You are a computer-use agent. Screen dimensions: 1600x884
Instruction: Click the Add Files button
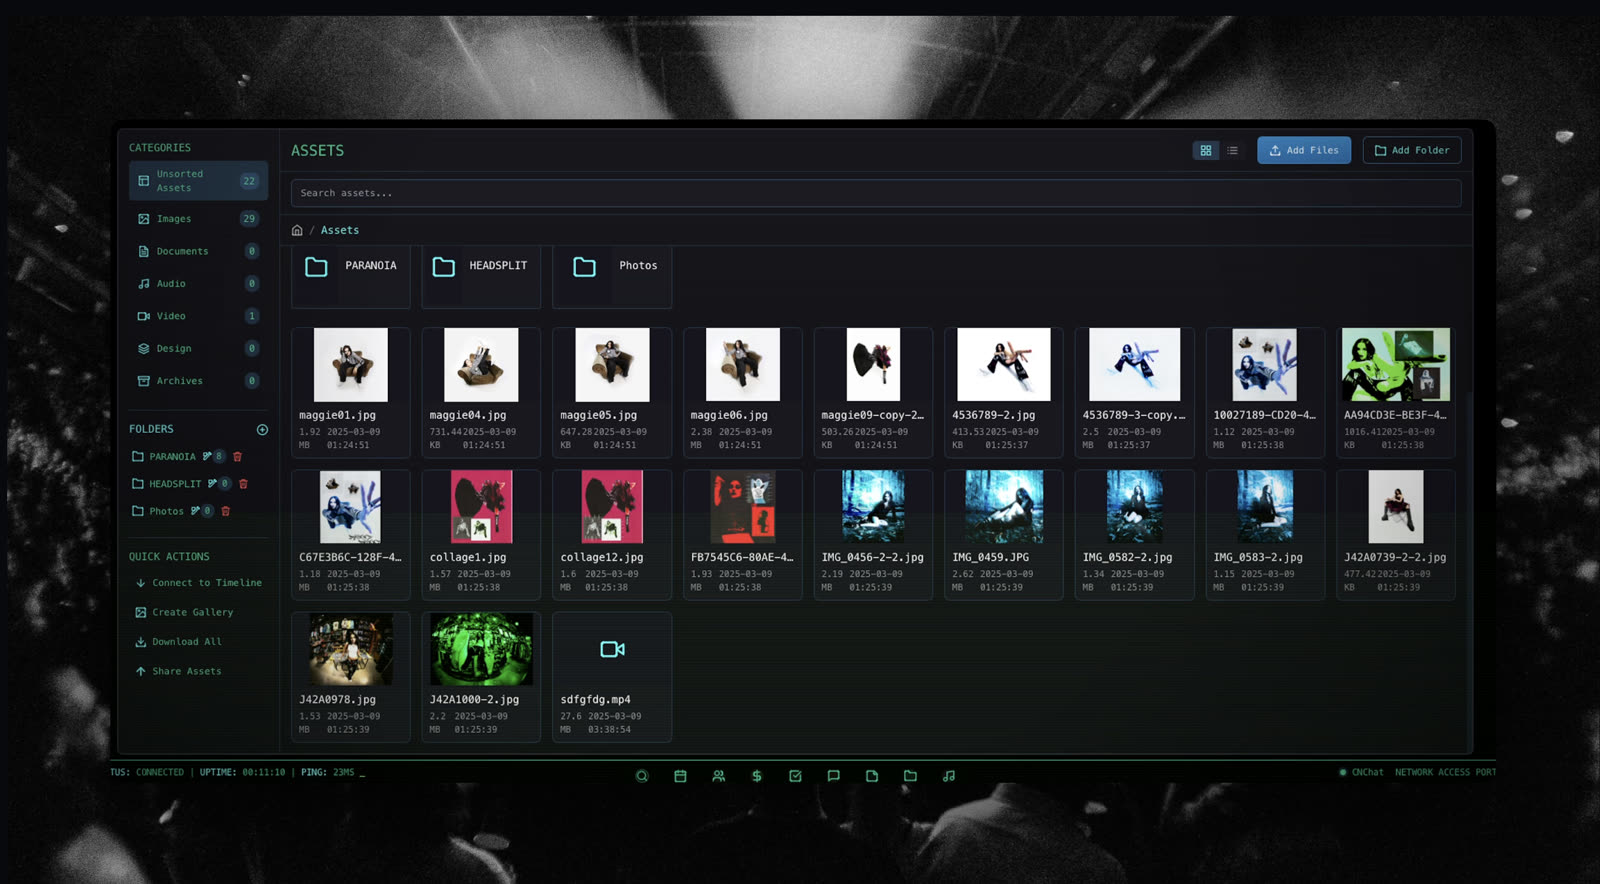pos(1304,150)
